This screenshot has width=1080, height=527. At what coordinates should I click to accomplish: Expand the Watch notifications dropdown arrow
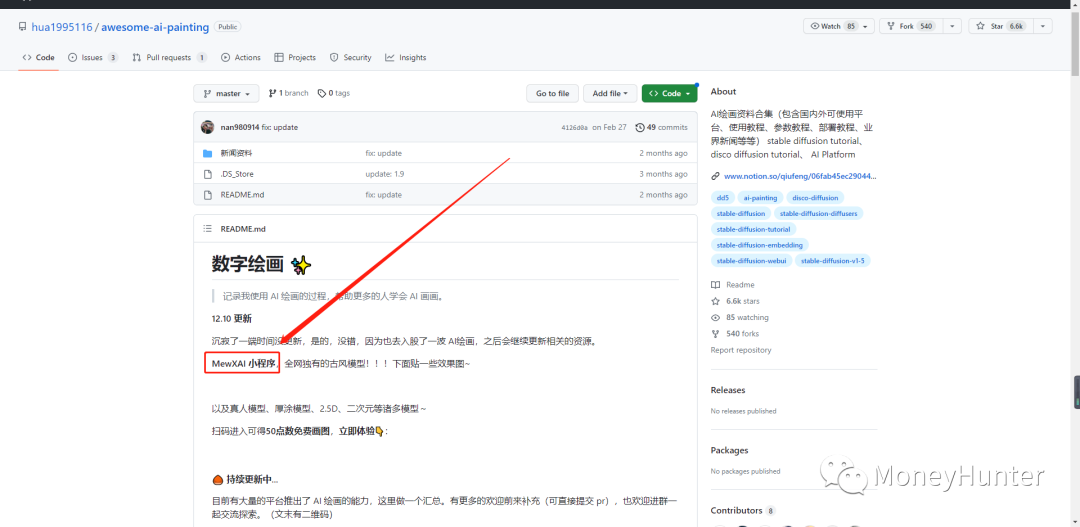pyautogui.click(x=867, y=26)
